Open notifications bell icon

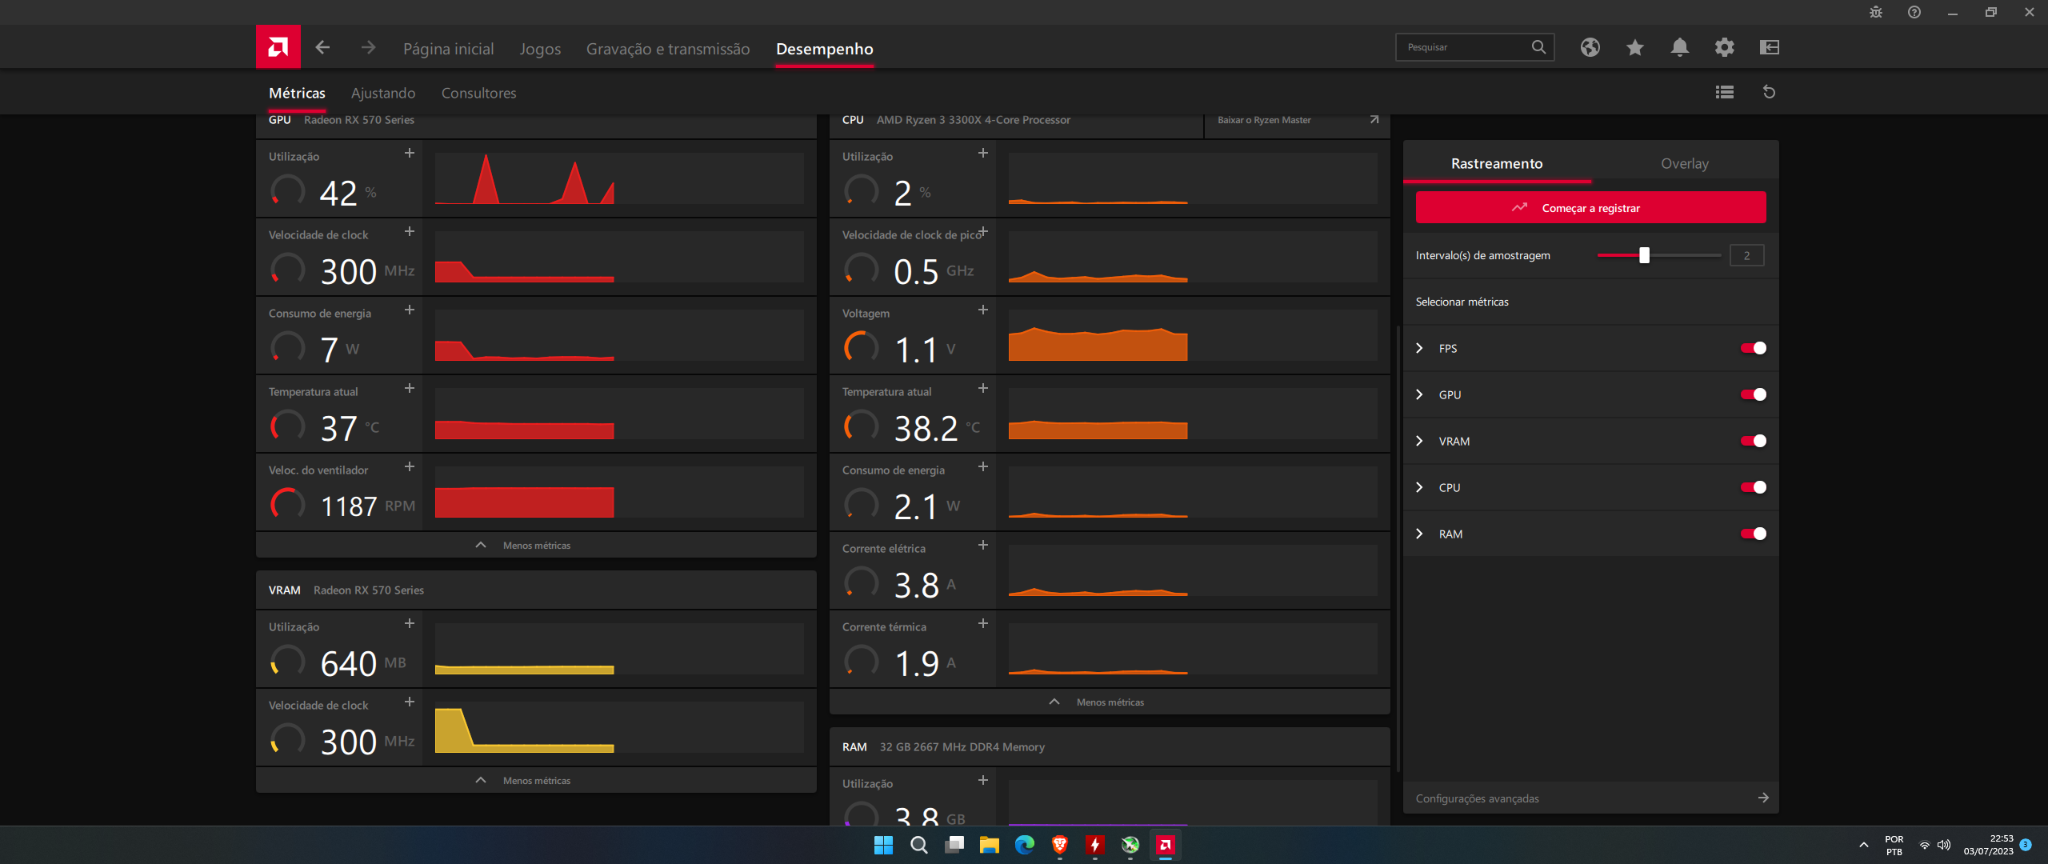point(1680,47)
